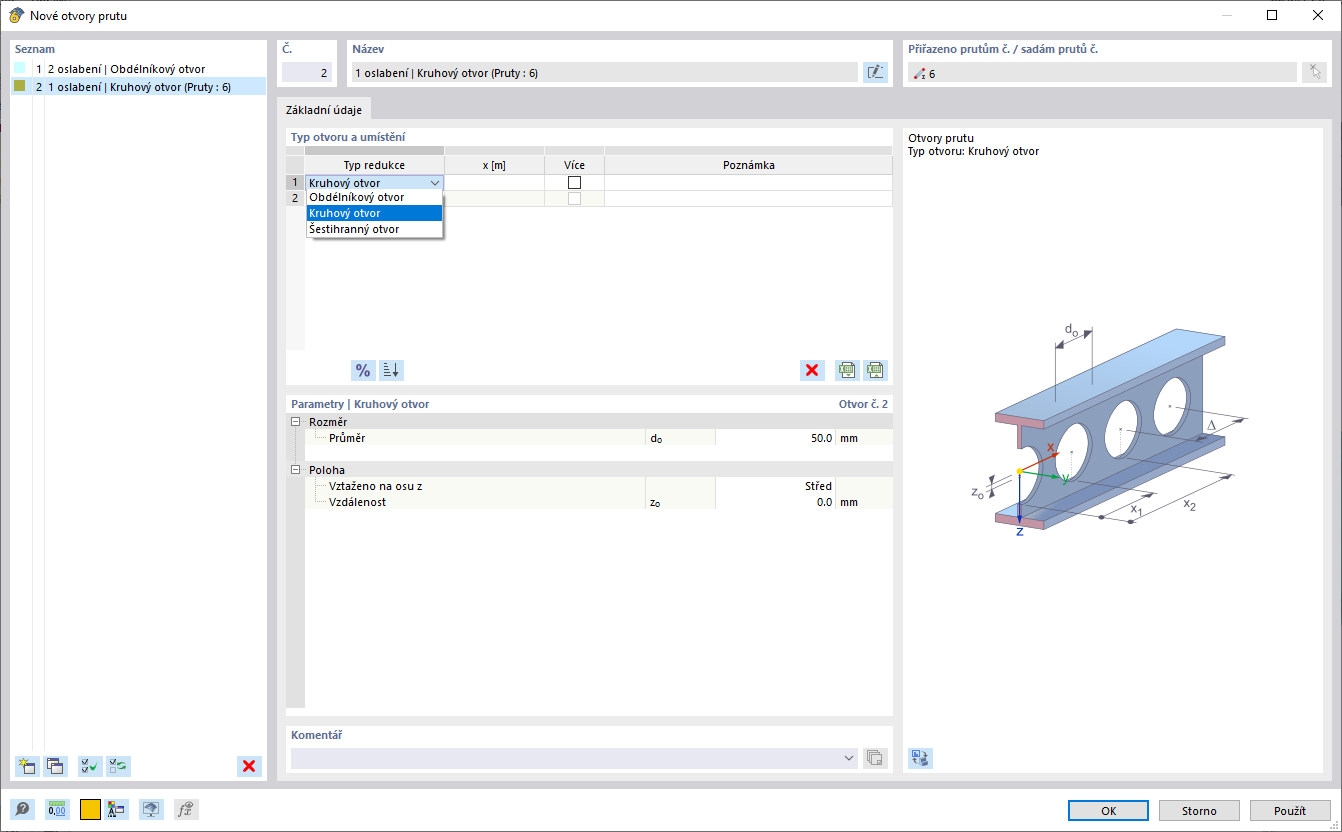The height and width of the screenshot is (832, 1342).
Task: Click the new opening icon below Seznam
Action: click(26, 766)
